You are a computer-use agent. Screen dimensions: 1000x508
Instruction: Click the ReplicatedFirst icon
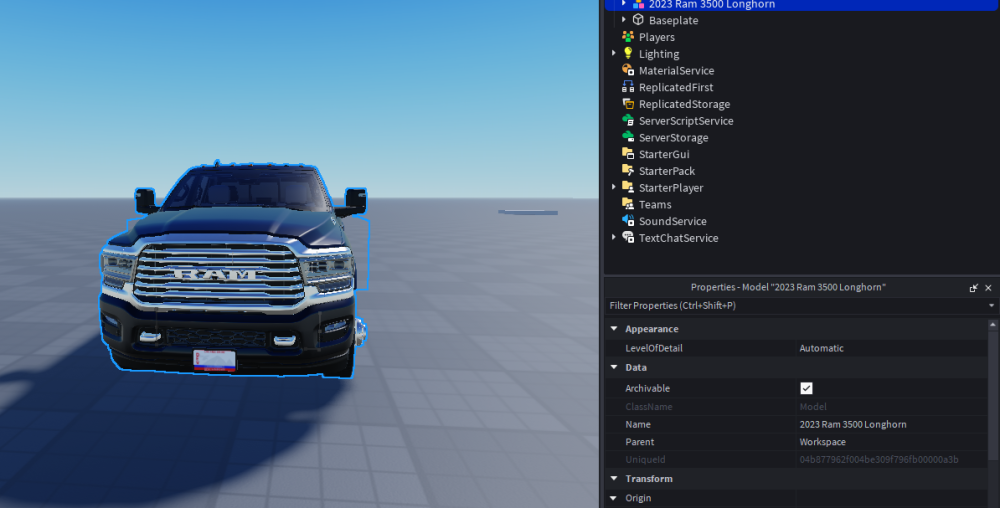point(628,87)
